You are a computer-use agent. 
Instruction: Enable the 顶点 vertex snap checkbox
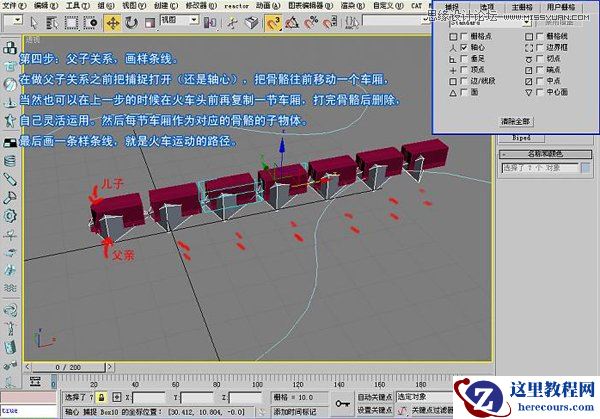click(x=464, y=70)
